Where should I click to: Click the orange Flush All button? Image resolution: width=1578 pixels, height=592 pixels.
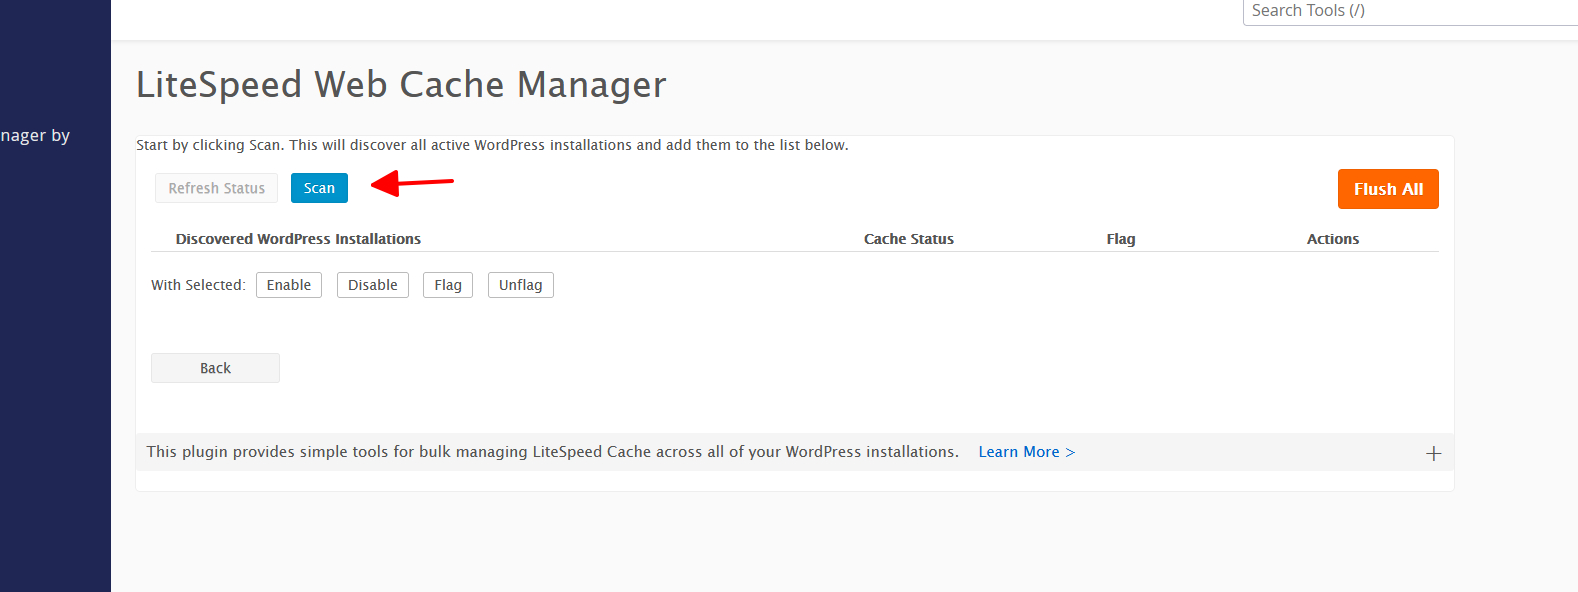click(x=1388, y=189)
